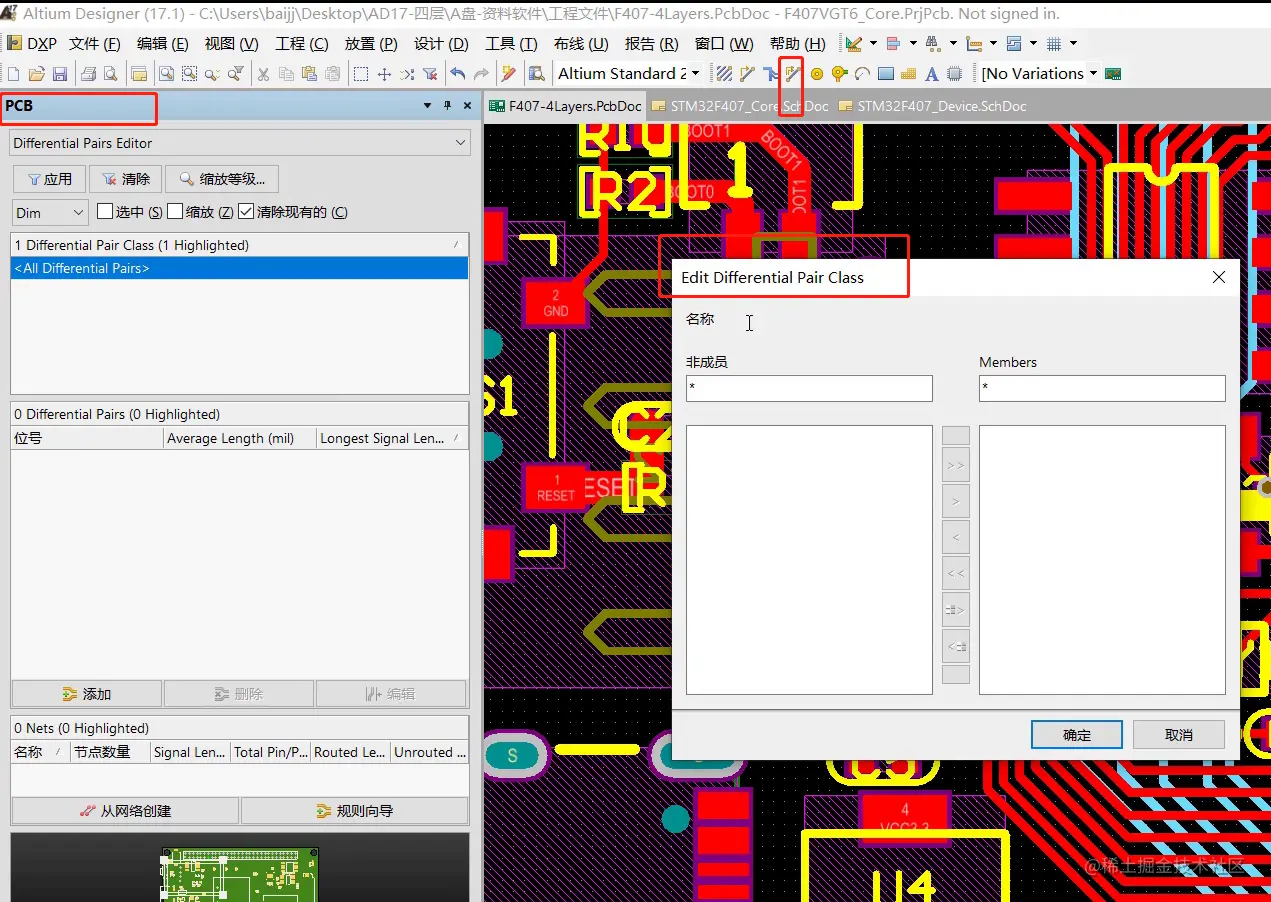Undo the last action

click(457, 74)
